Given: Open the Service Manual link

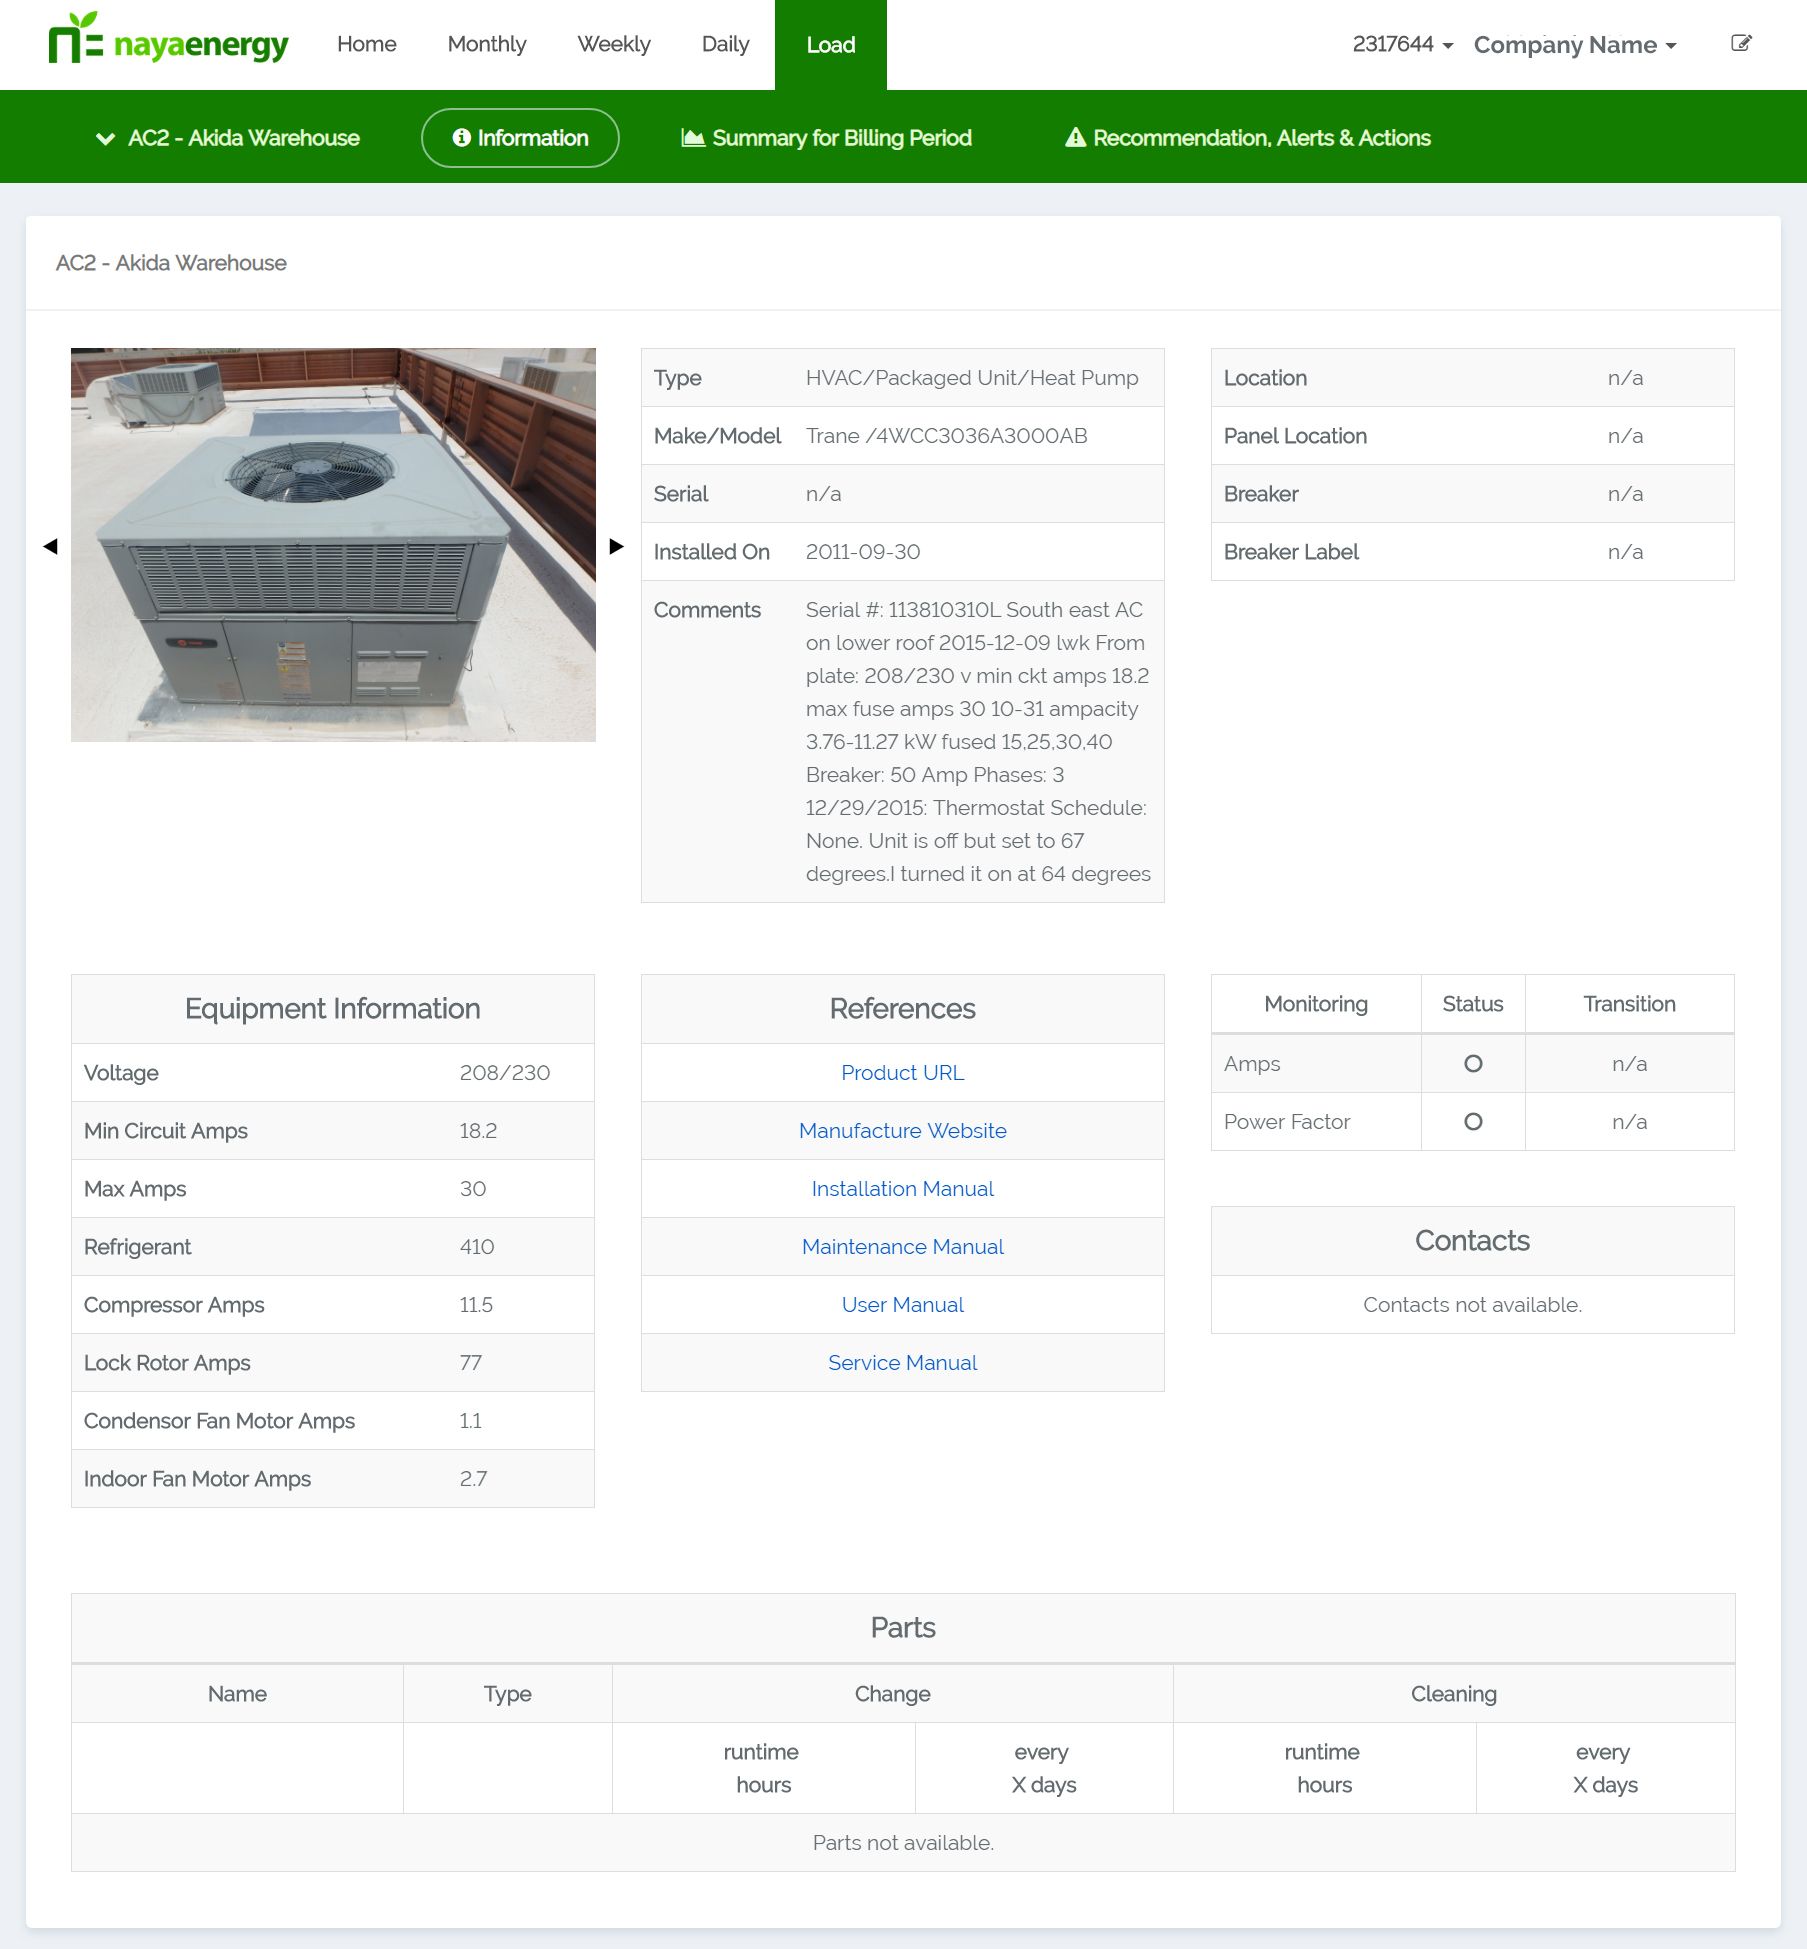Looking at the screenshot, I should [x=902, y=1363].
